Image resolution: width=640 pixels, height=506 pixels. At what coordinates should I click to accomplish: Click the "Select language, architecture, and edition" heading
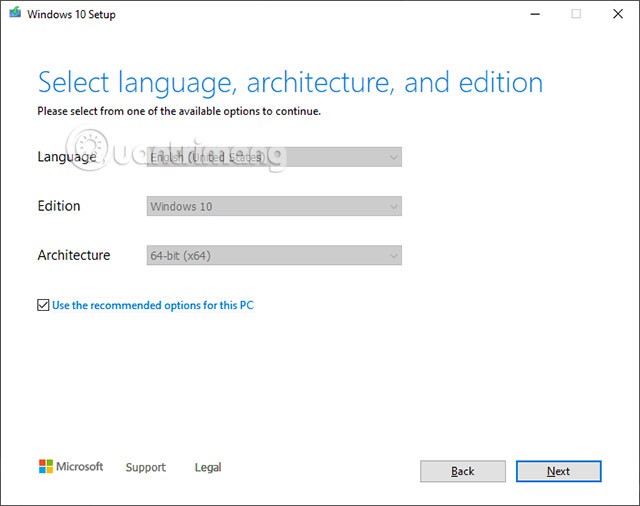[x=290, y=82]
